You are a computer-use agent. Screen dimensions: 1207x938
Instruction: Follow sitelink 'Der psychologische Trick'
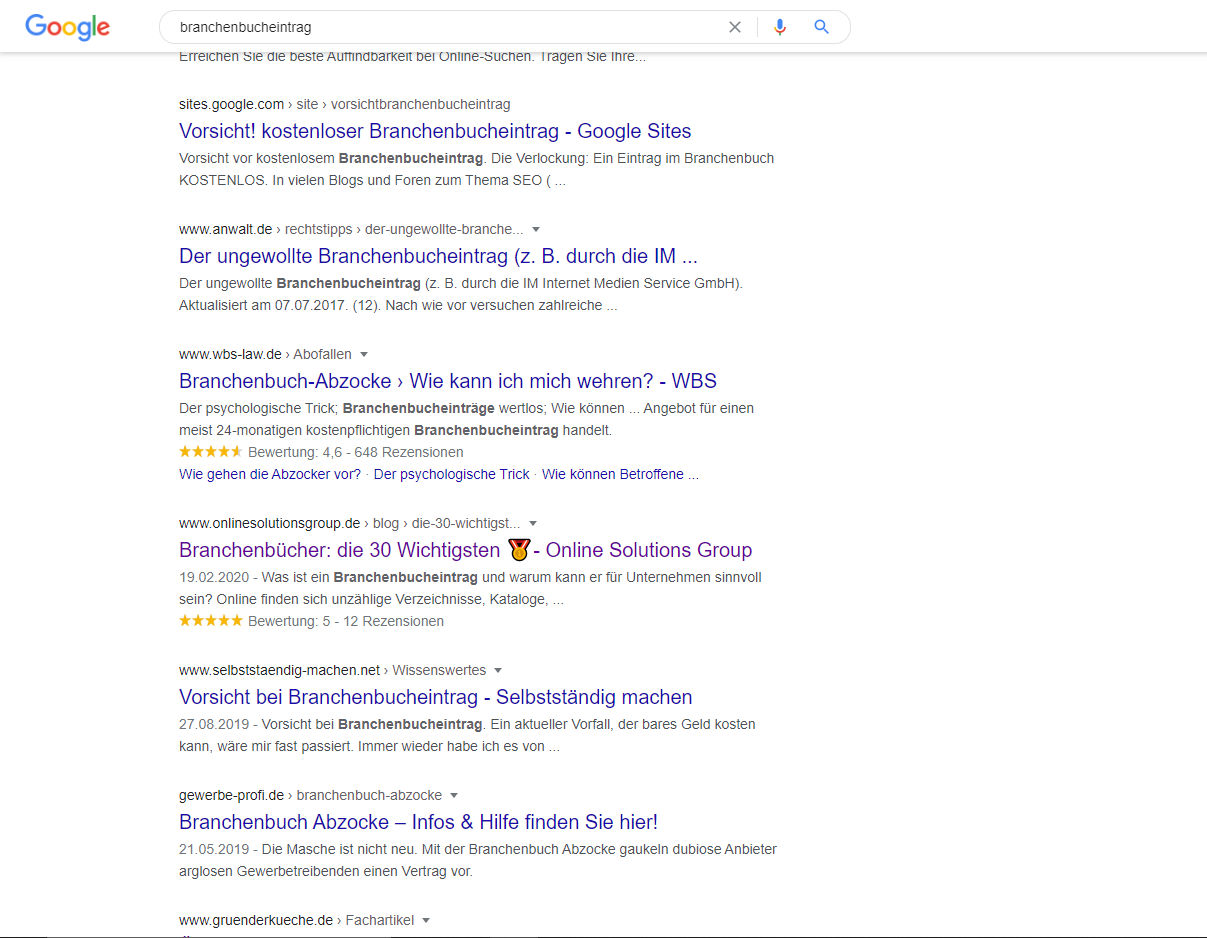(x=451, y=474)
